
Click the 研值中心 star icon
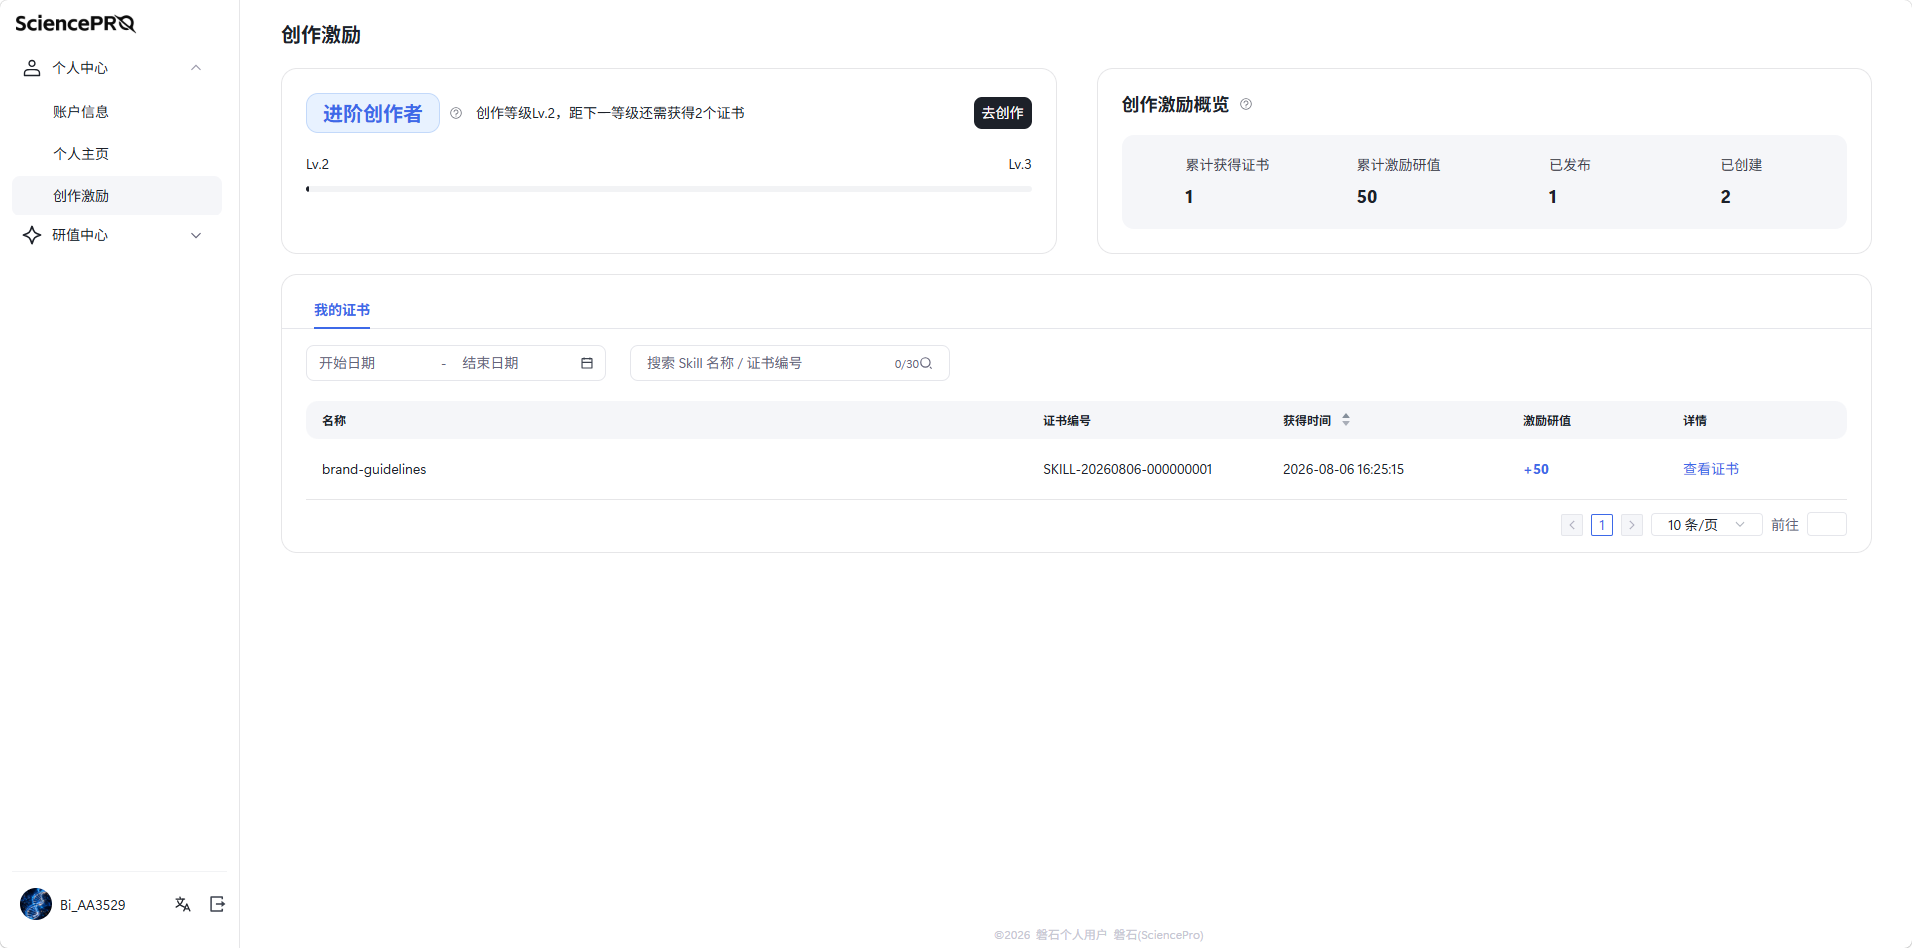pos(32,235)
